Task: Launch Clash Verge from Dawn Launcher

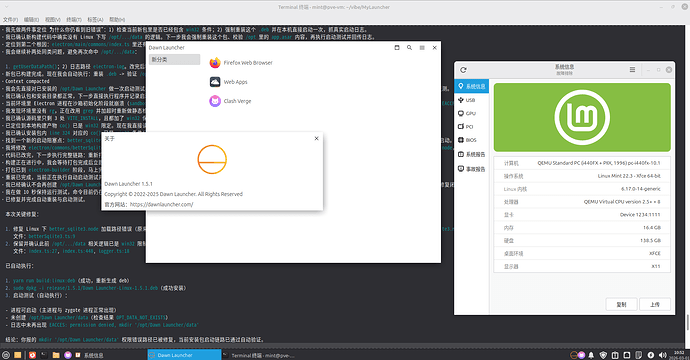Action: tap(230, 101)
